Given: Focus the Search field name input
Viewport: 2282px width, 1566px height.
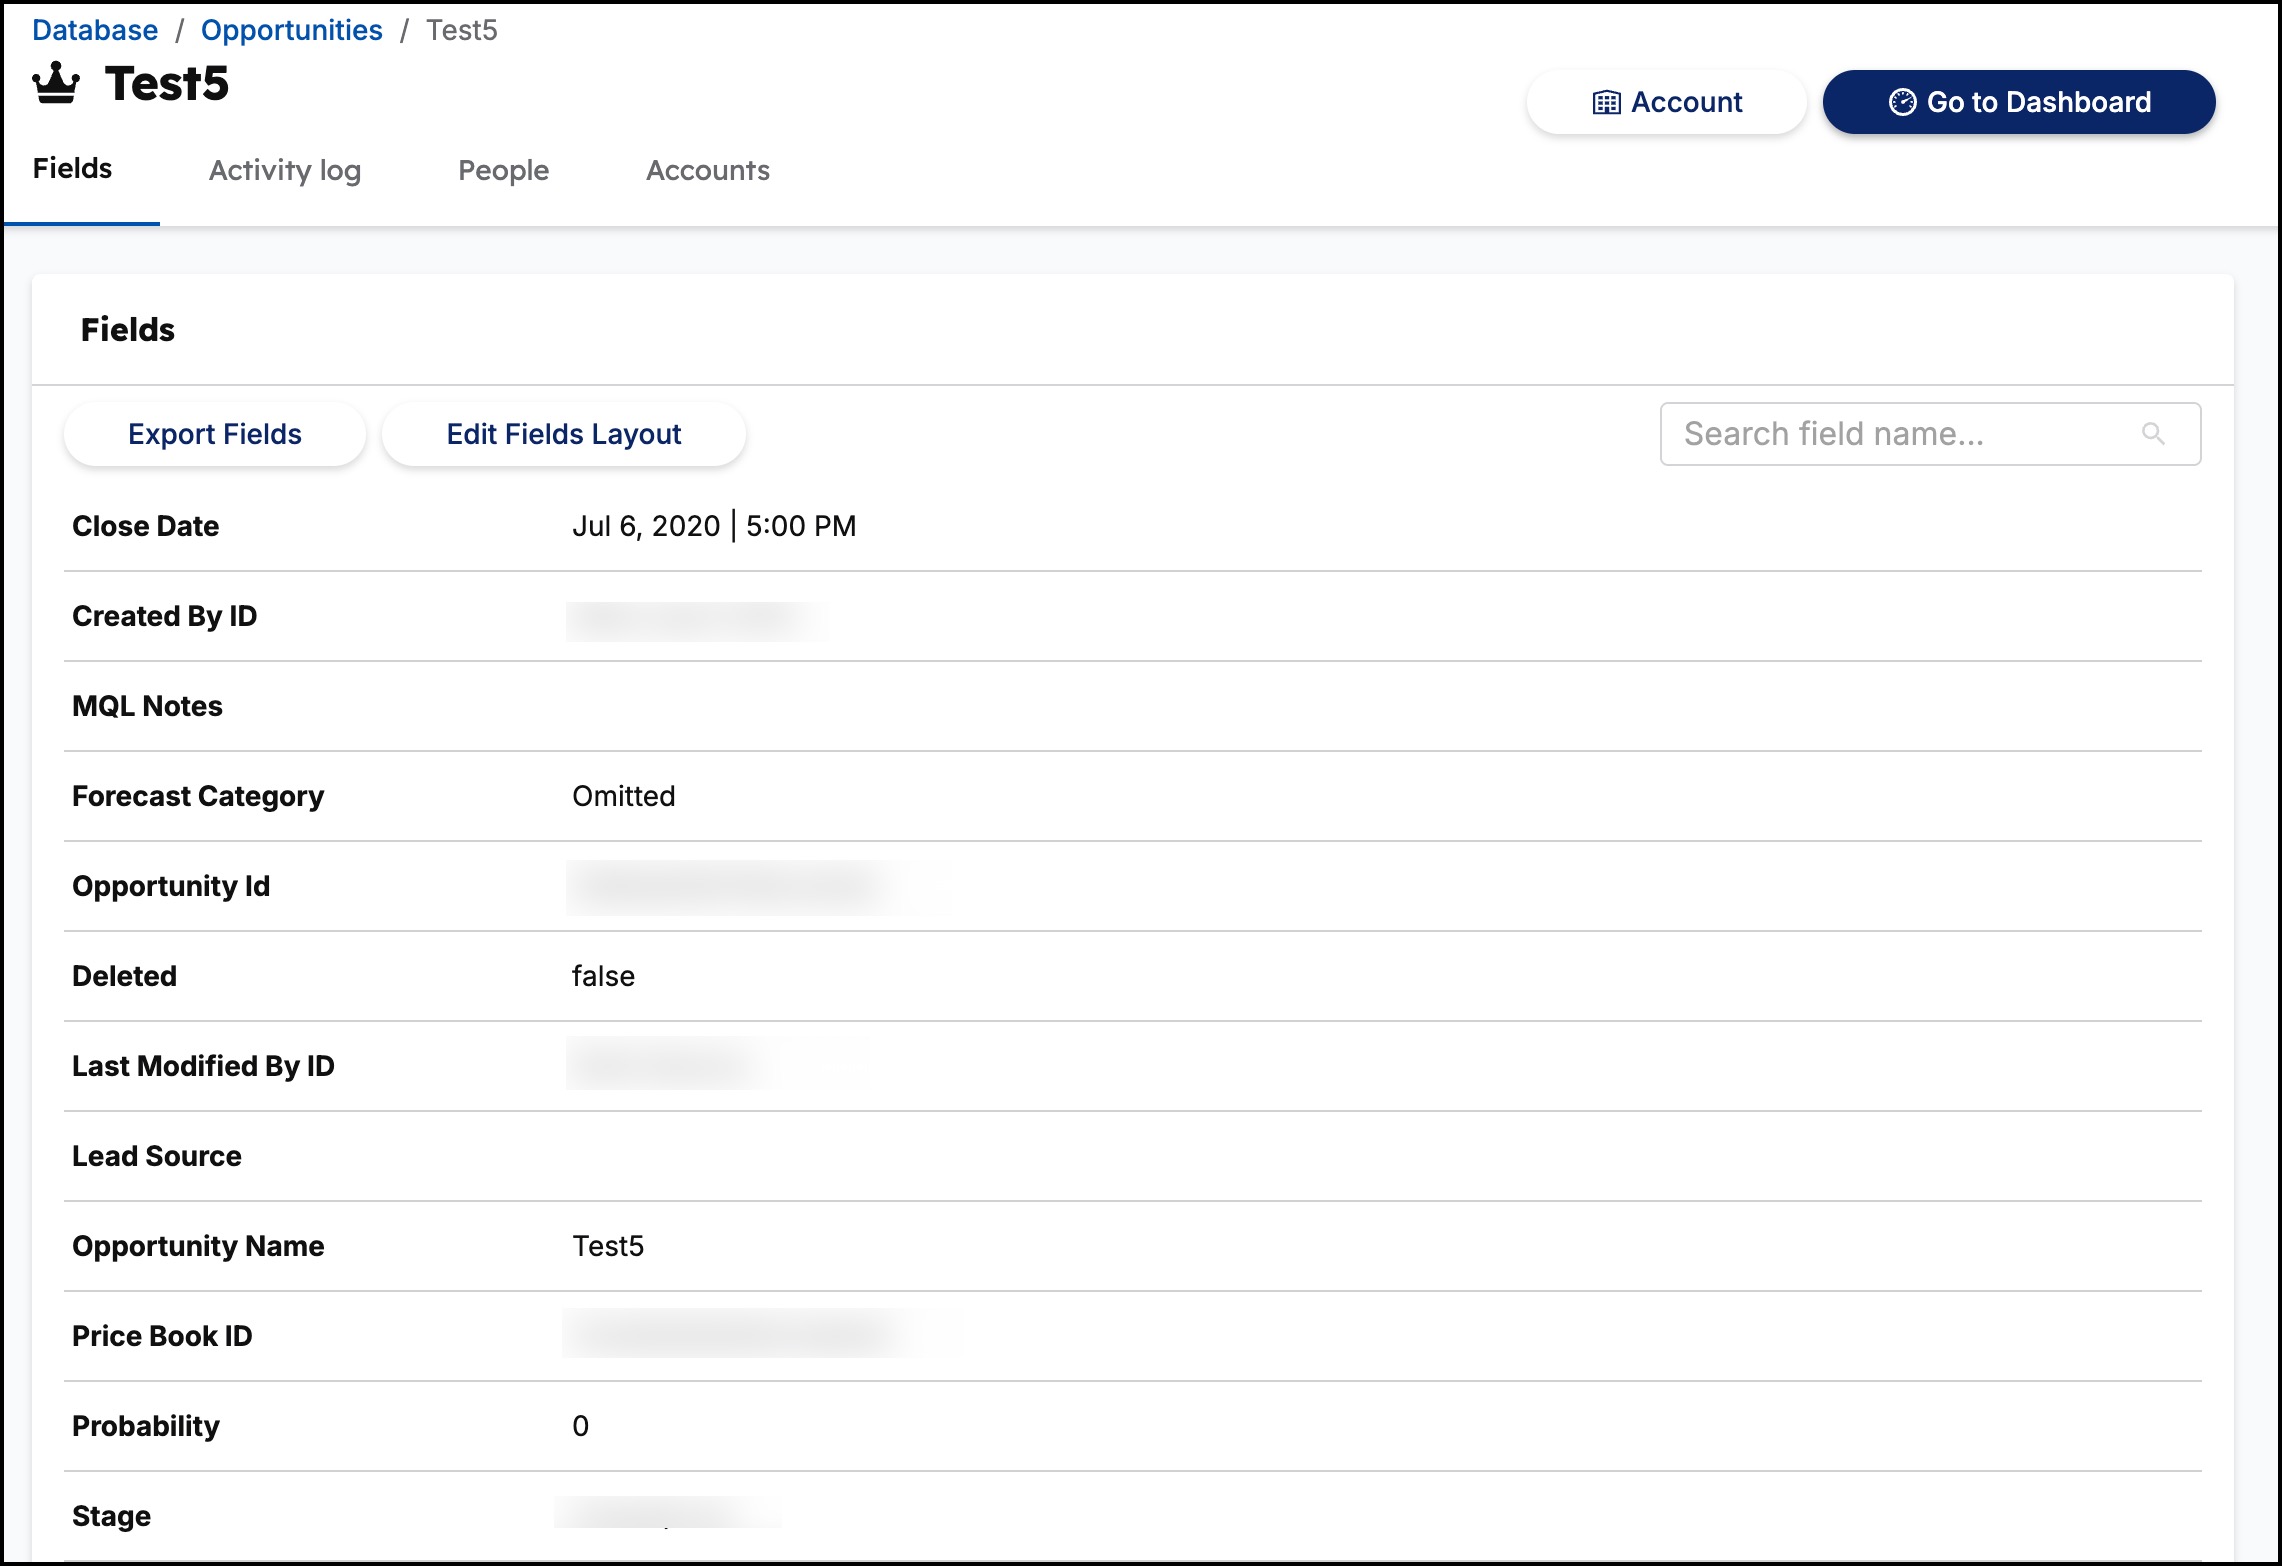Looking at the screenshot, I should (x=1930, y=434).
